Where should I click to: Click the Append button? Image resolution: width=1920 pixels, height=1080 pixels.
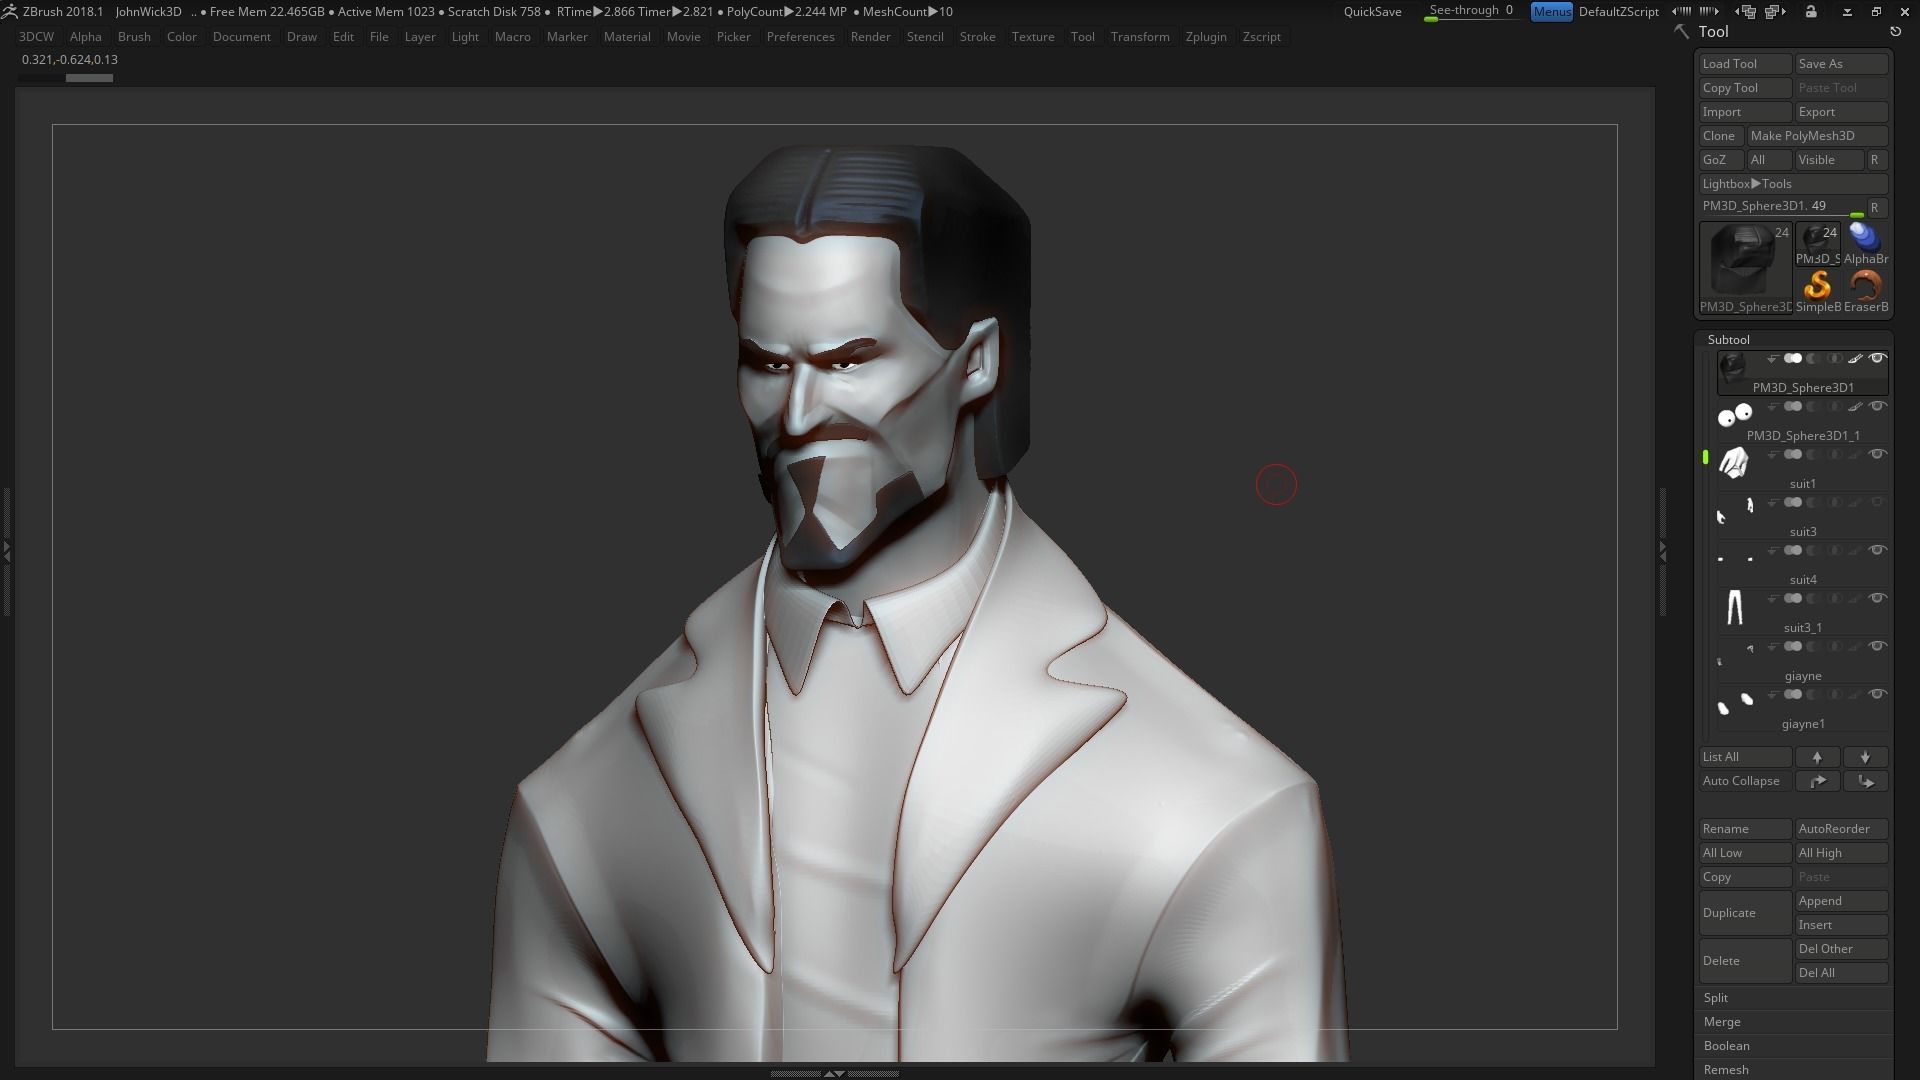tap(1841, 901)
